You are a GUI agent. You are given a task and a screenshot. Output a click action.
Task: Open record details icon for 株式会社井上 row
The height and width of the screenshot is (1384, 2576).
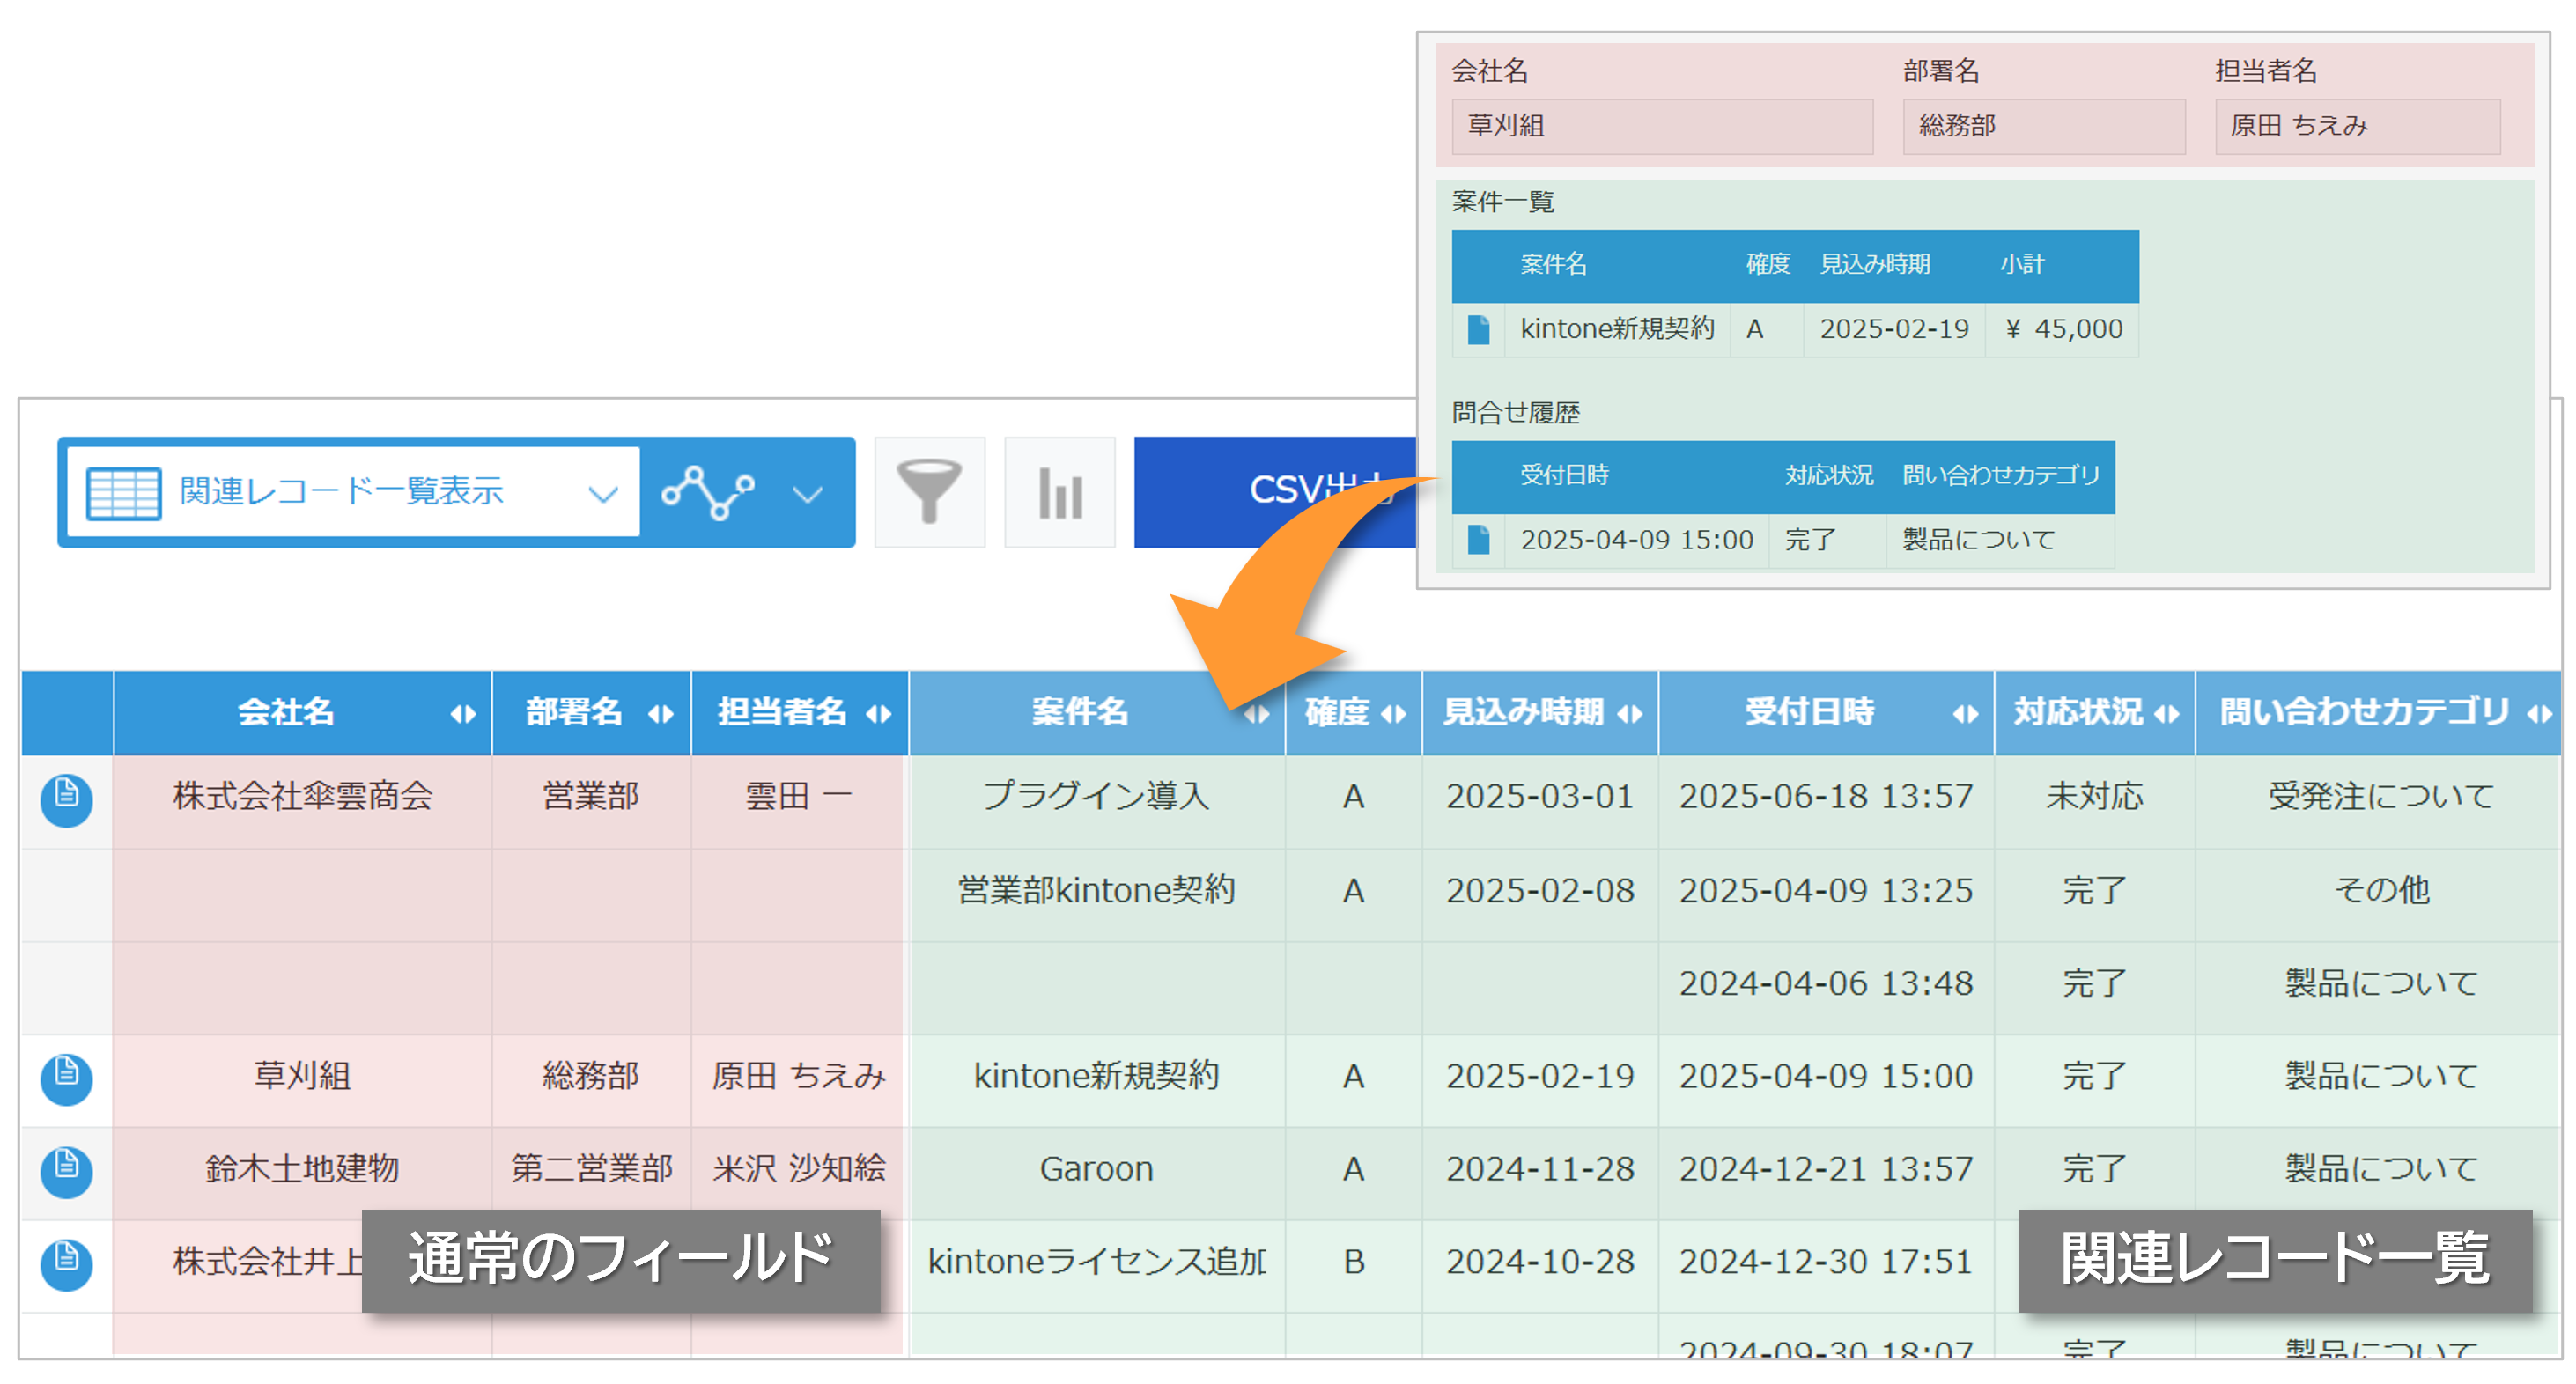click(x=66, y=1265)
